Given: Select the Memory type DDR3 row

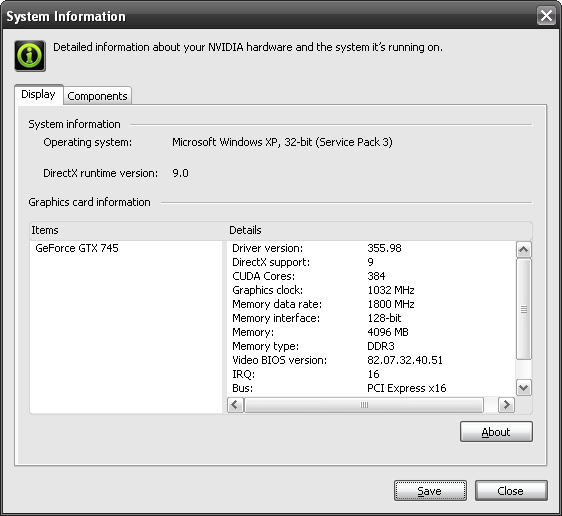Looking at the screenshot, I should (371, 346).
